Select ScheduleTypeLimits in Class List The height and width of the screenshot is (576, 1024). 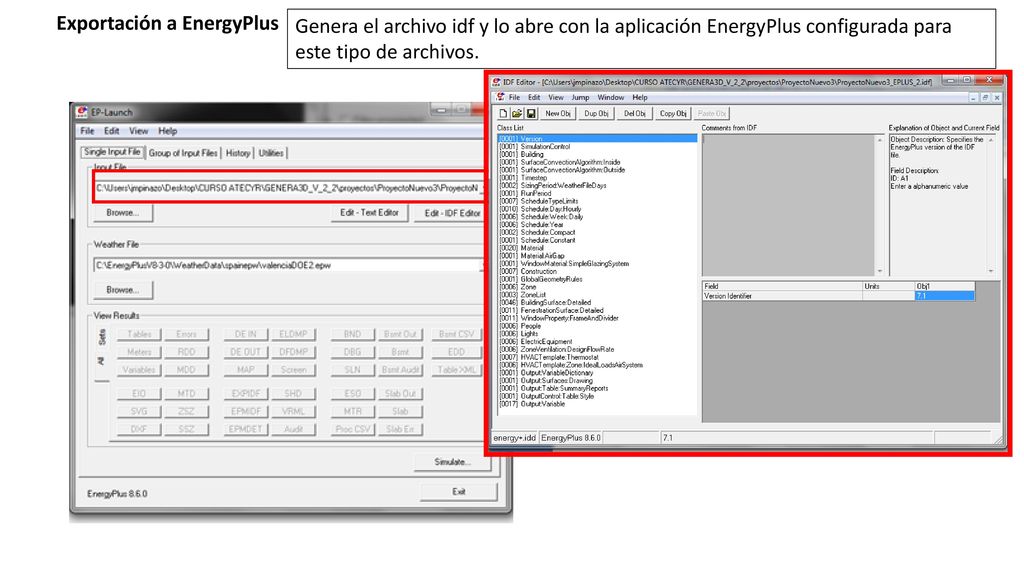[x=539, y=201]
